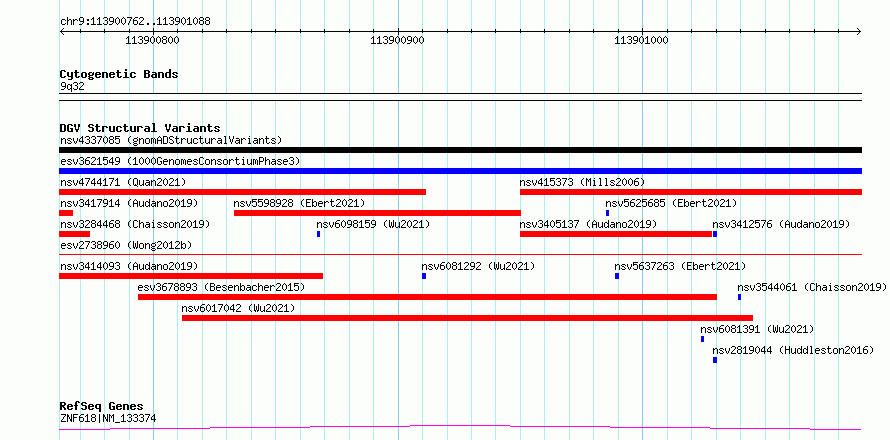Click the small blue nsv6098159 Wu2021 marker
890x440 pixels.
(318, 234)
